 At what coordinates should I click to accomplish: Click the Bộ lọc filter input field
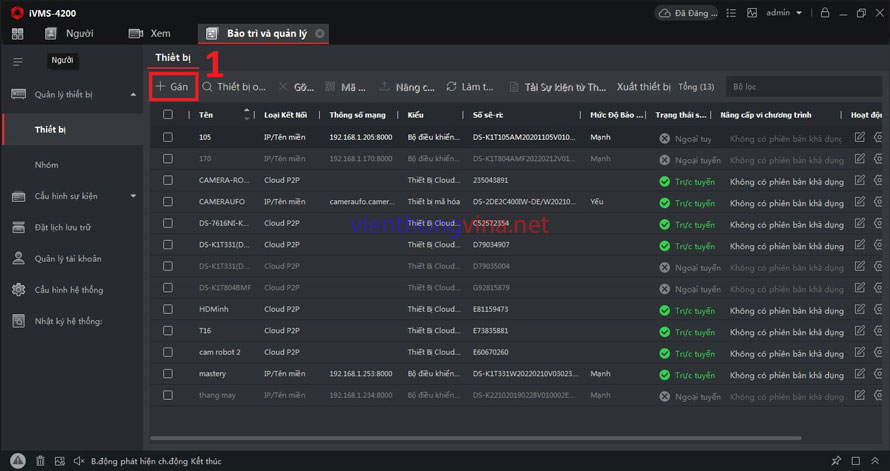click(x=800, y=87)
